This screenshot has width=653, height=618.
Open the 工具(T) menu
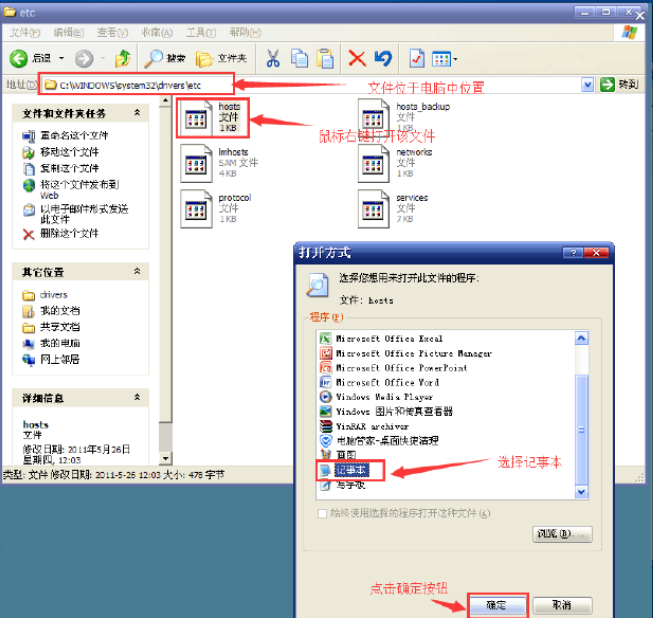[x=201, y=32]
